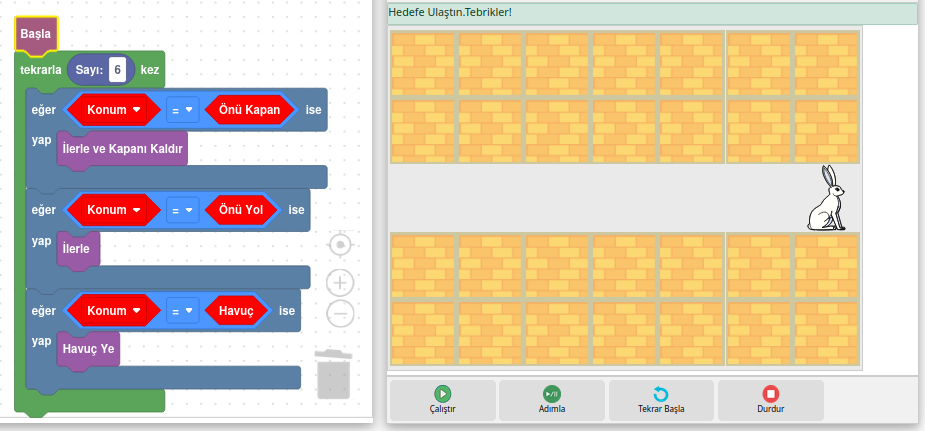Select the İlerle ve Kapanı Kaldır block
925x431 pixels.
[x=123, y=148]
